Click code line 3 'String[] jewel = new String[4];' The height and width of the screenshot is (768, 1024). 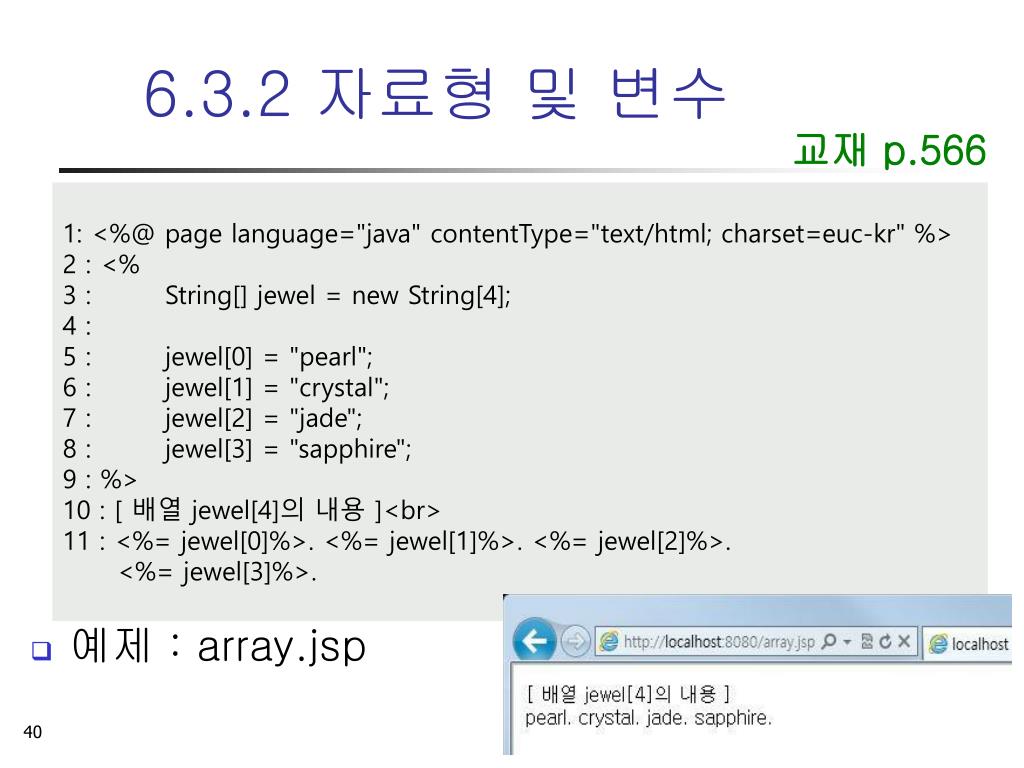(338, 296)
